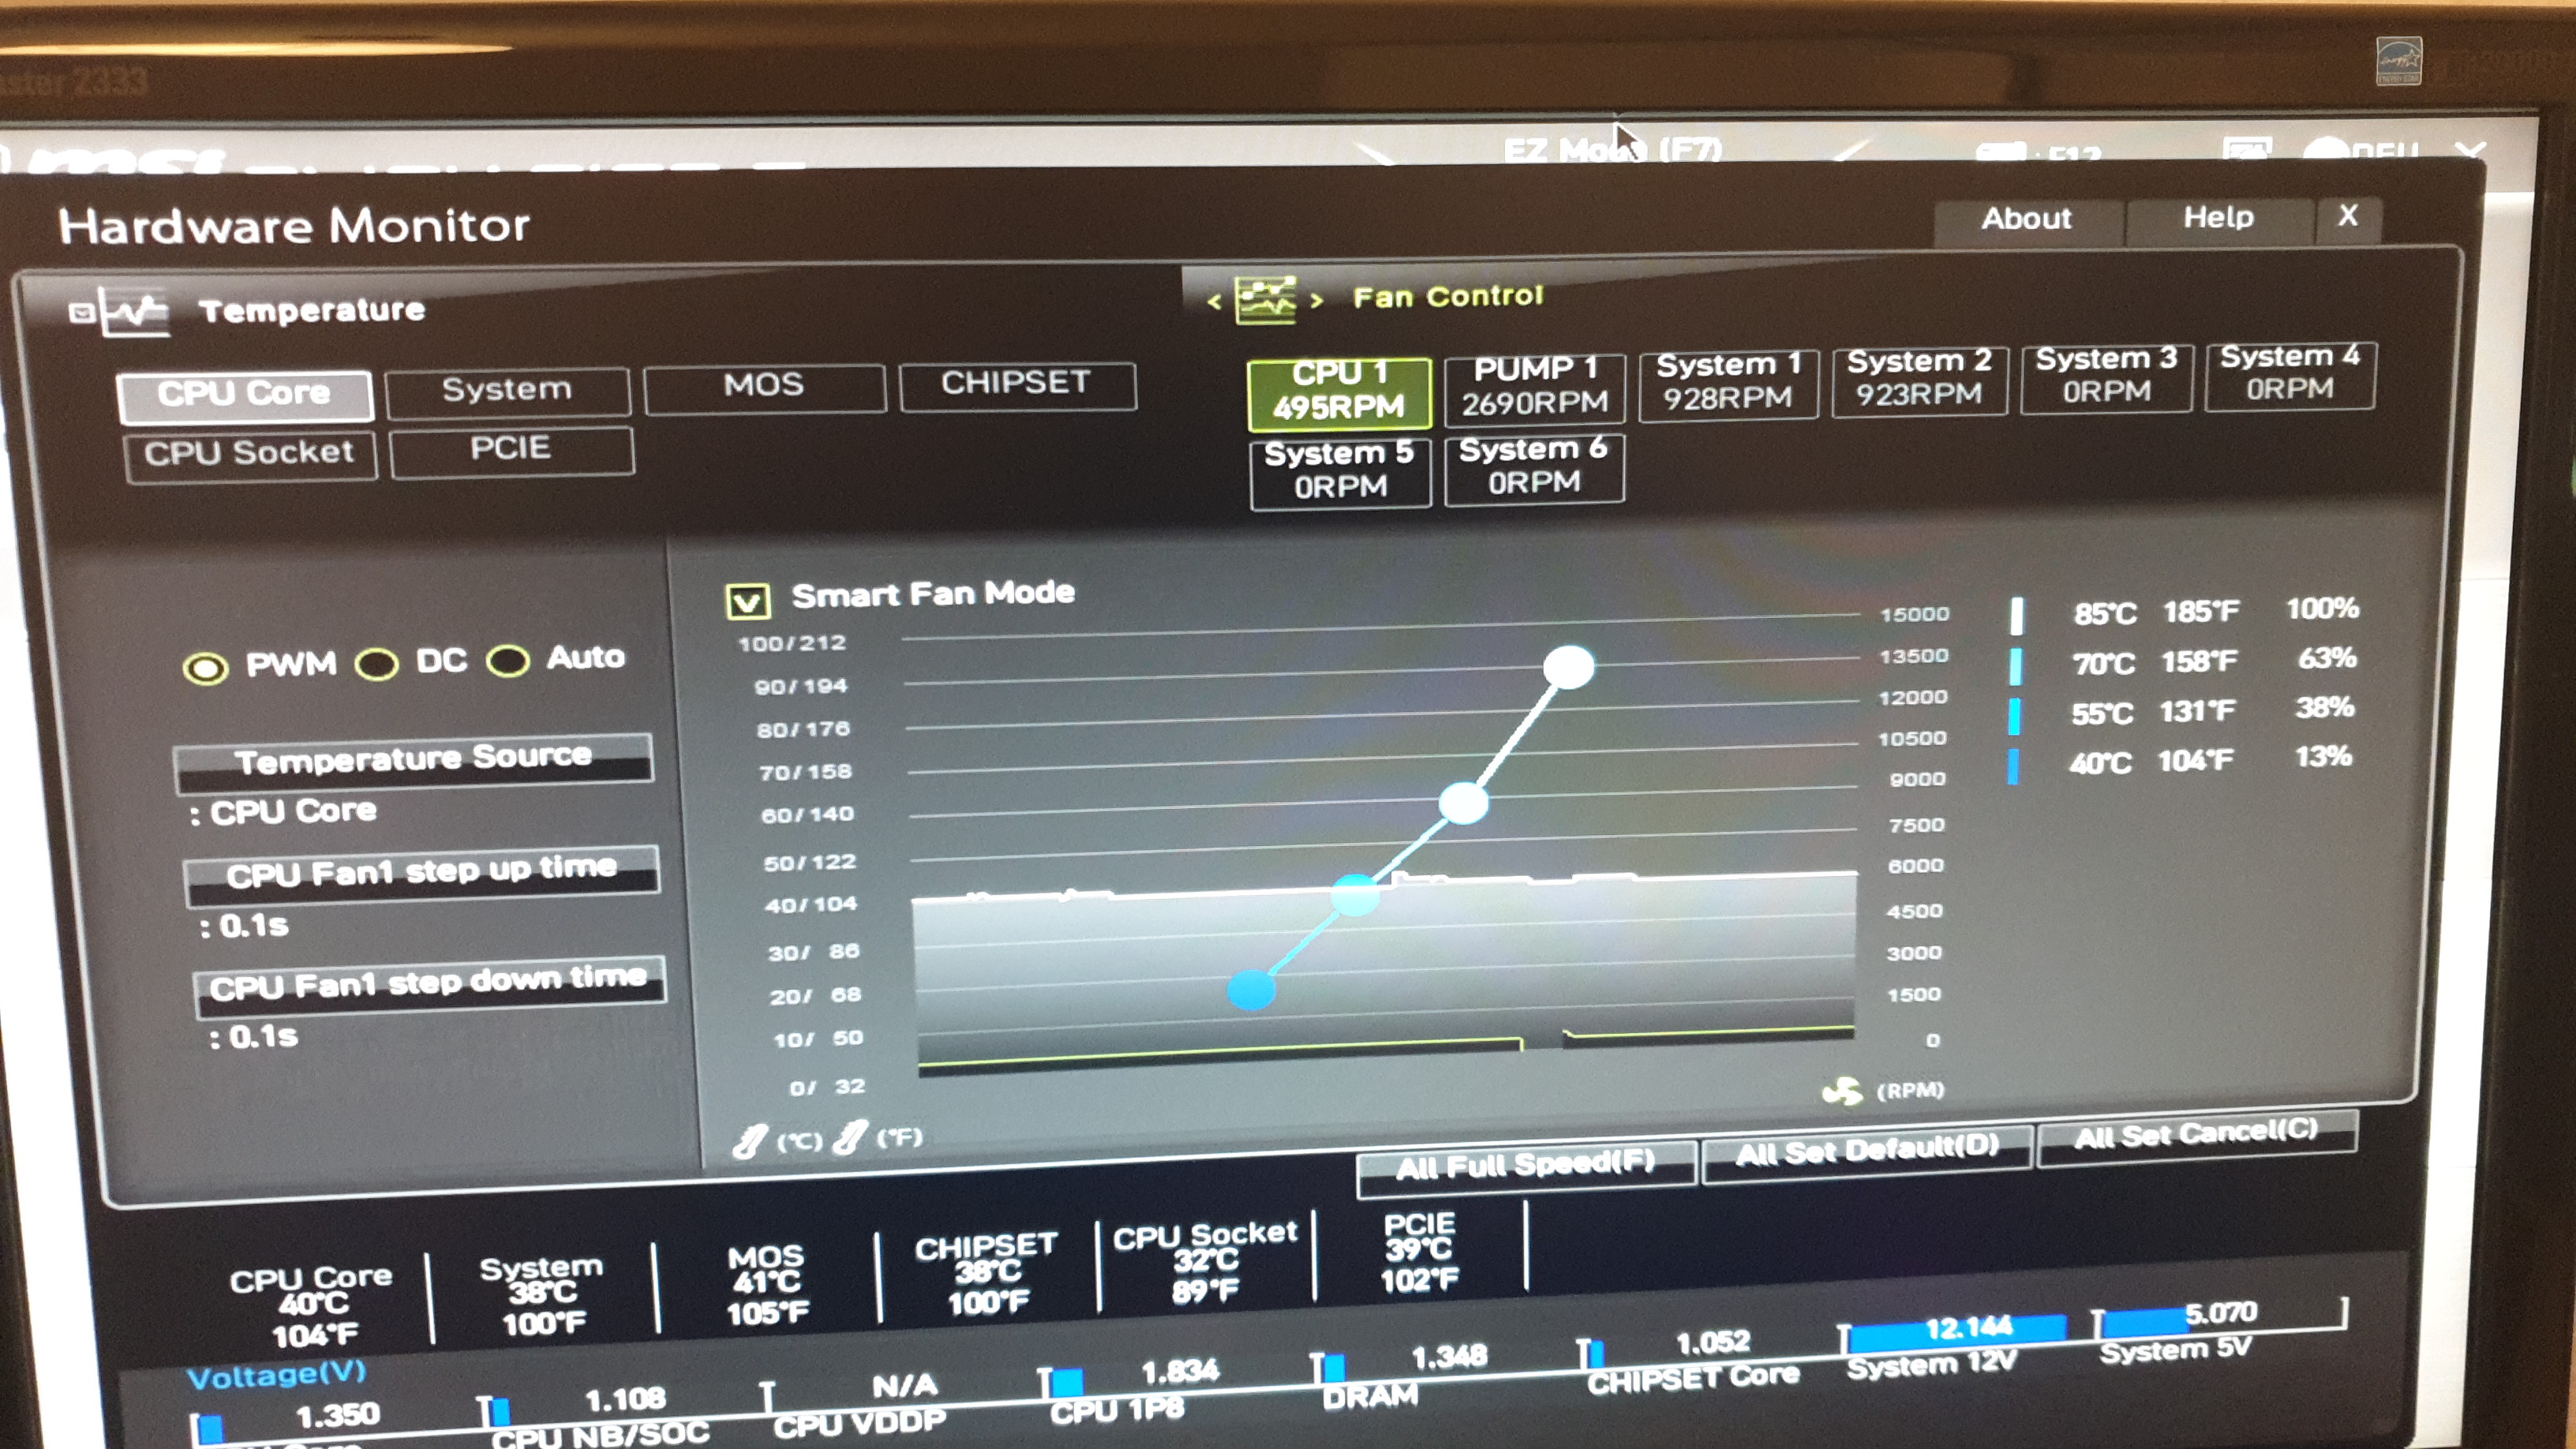The image size is (2576, 1449).
Task: Click the Fan Control chart icon
Action: [1265, 300]
